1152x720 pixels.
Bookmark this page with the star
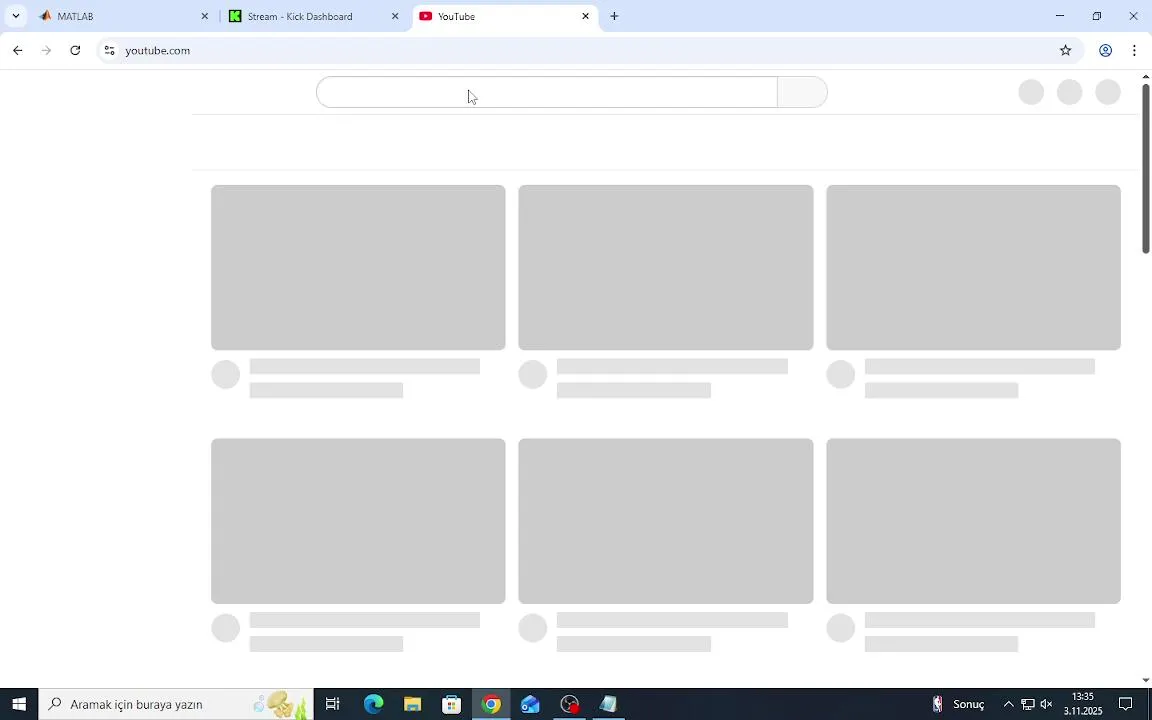(1065, 51)
